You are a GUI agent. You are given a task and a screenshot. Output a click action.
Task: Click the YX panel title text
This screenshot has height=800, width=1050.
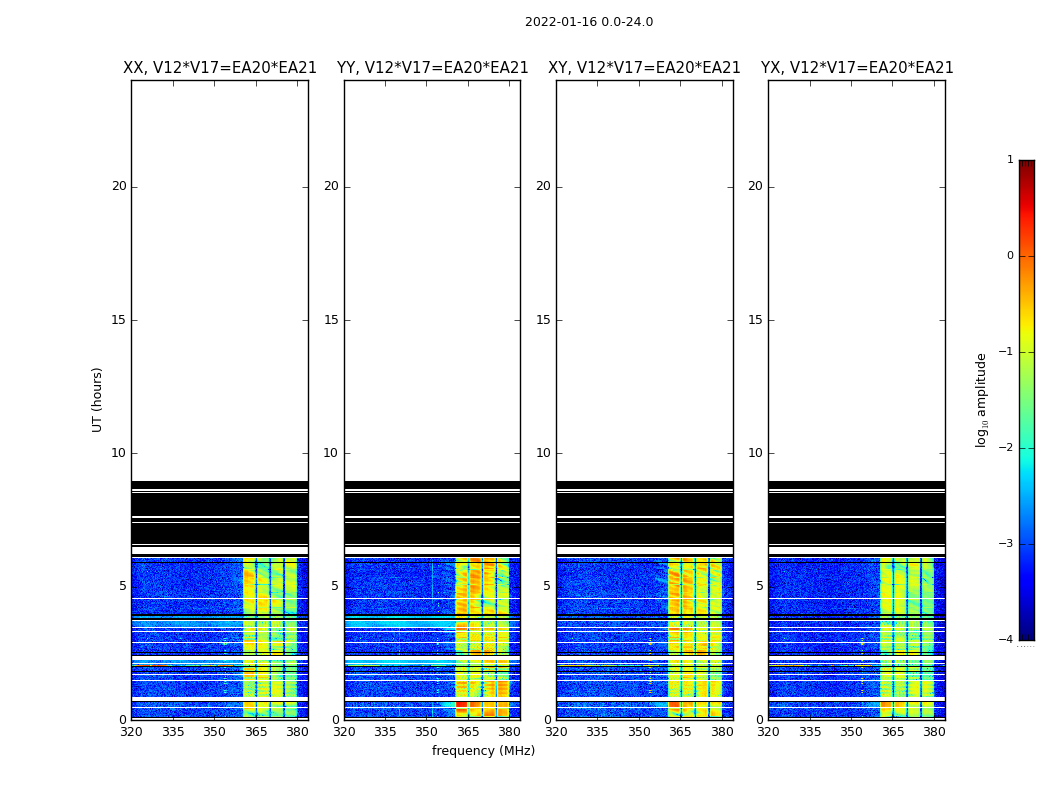[857, 68]
